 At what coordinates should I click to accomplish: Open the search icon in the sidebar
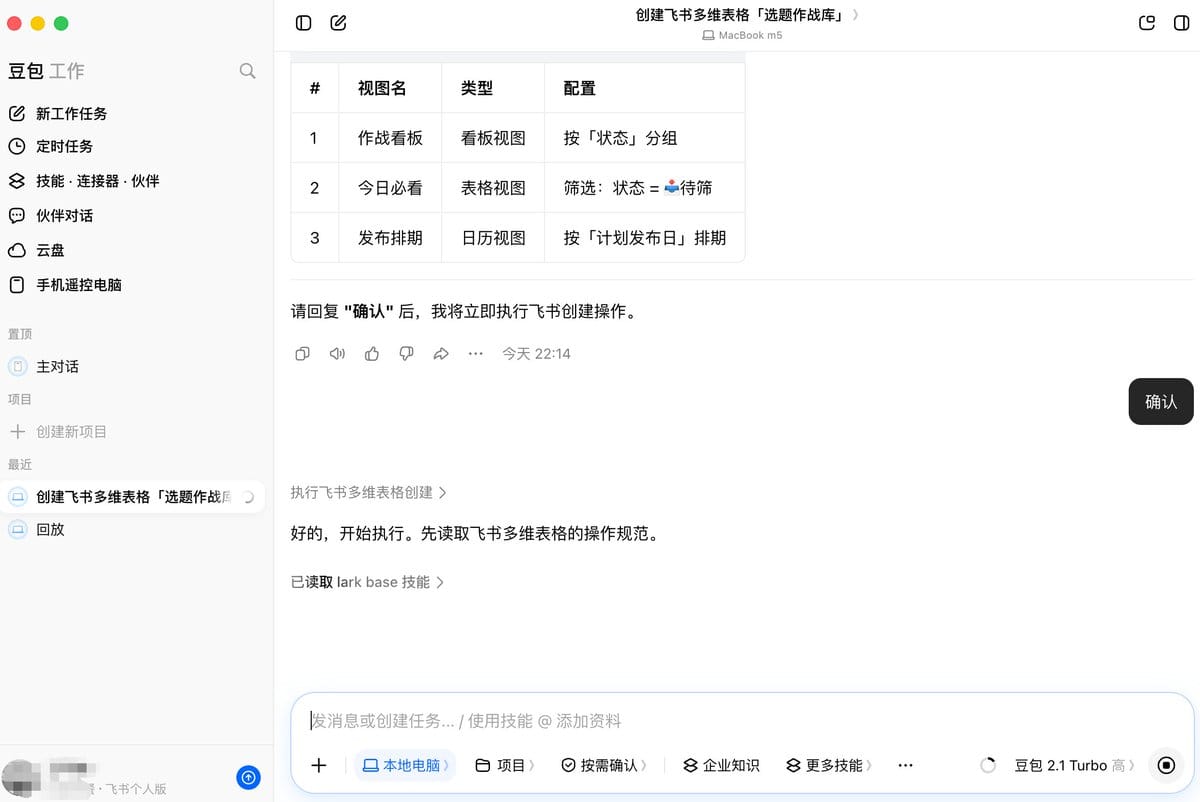click(247, 71)
